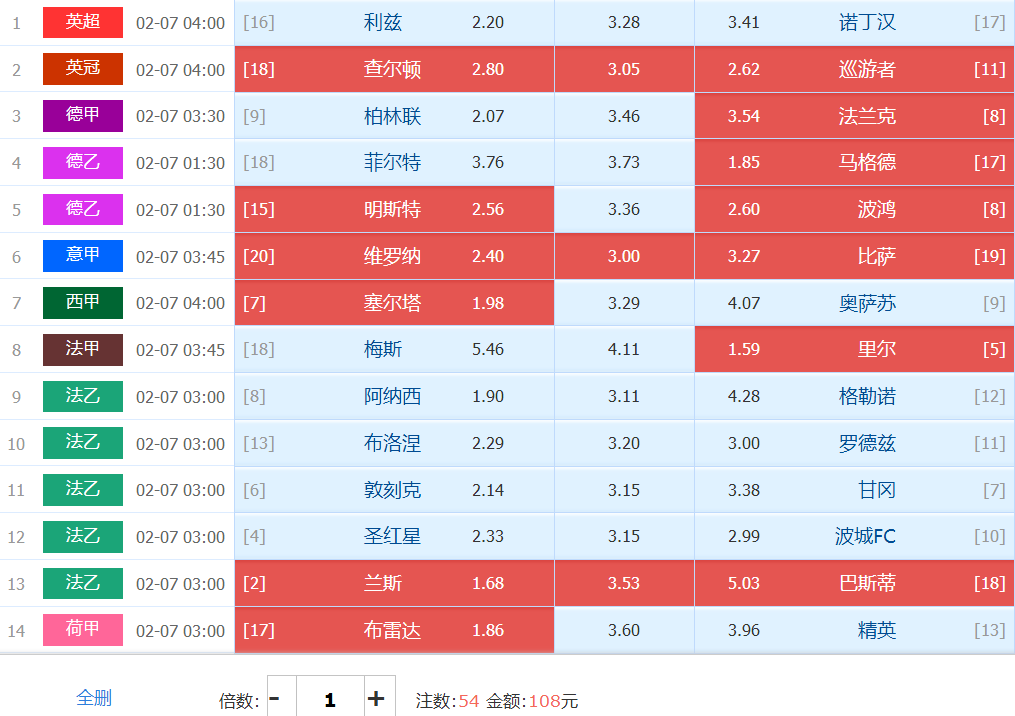This screenshot has height=716, width=1015.
Task: Deselect 兰斯 home win odds 1.68
Action: click(394, 583)
